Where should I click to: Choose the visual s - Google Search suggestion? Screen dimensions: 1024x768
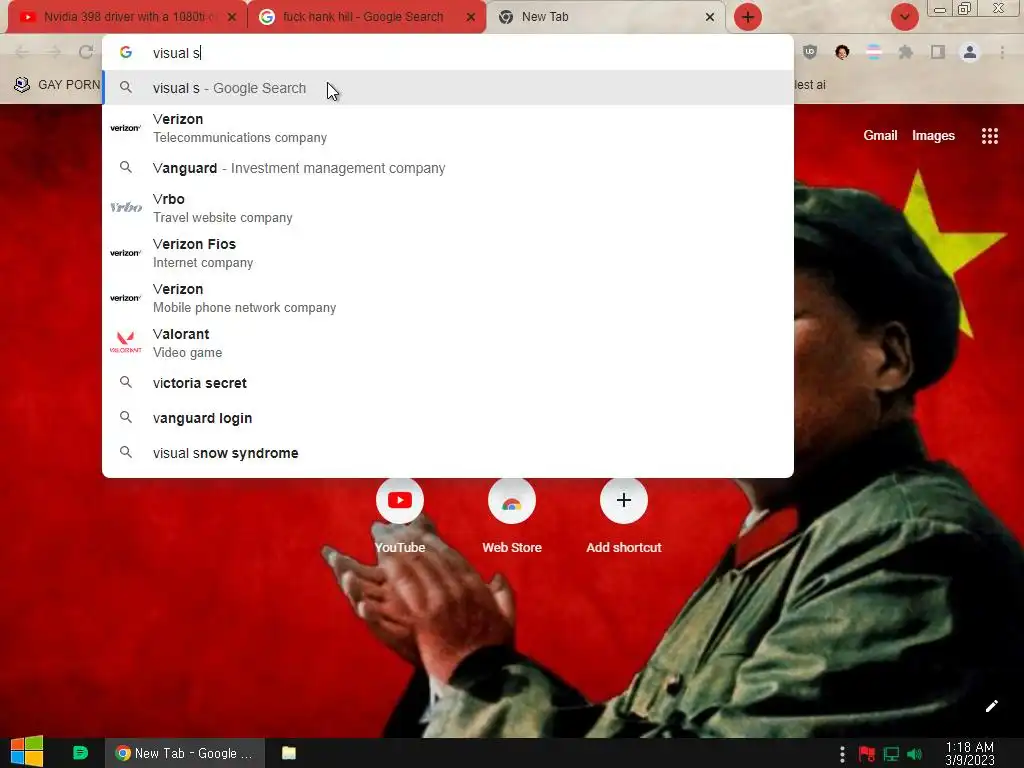(x=448, y=88)
